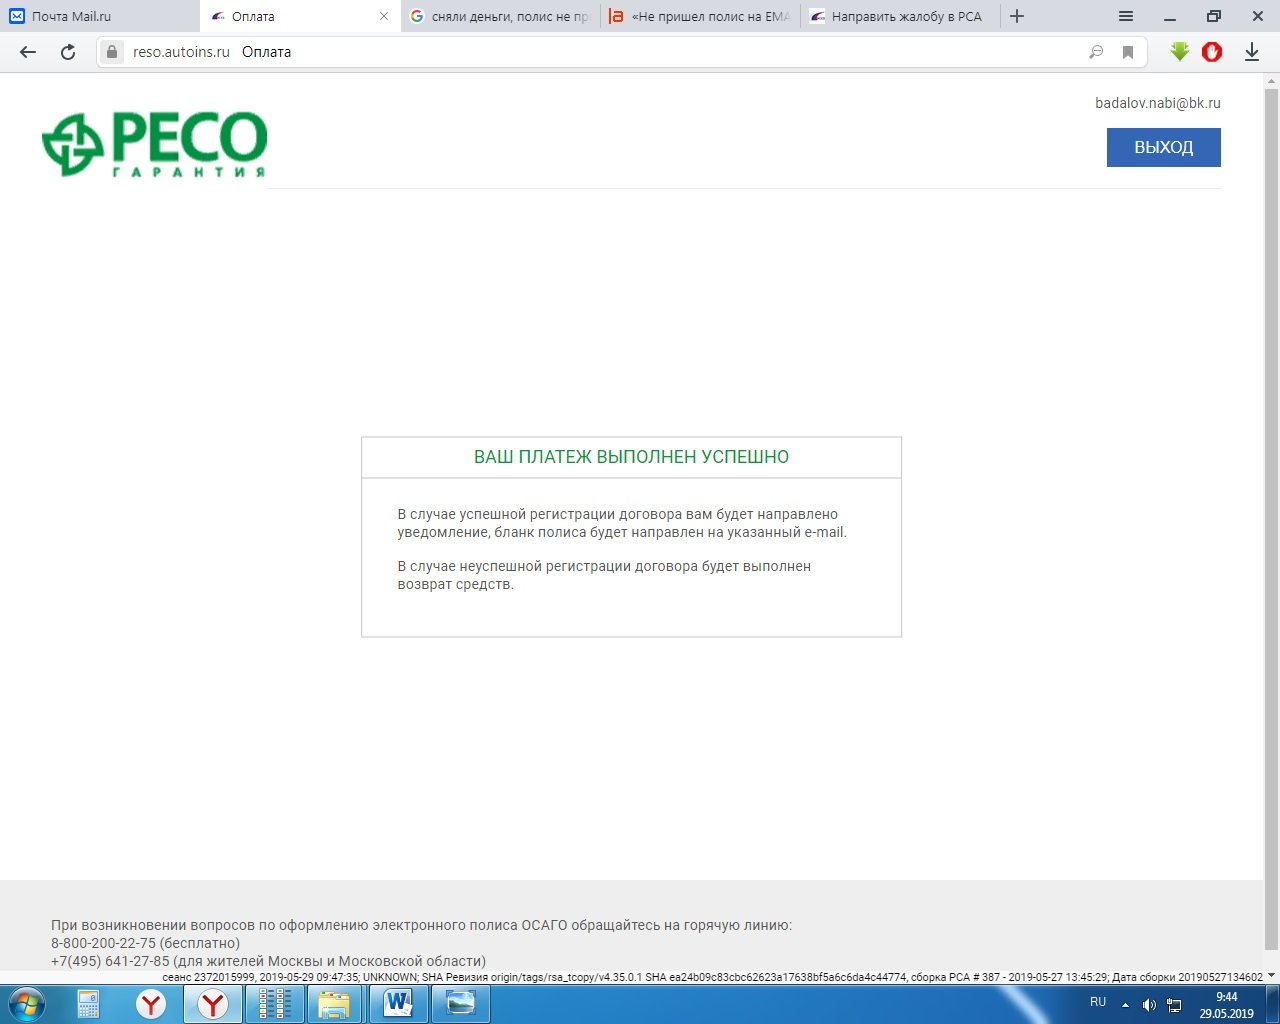Go back to the previous page
This screenshot has height=1024, width=1280.
pyautogui.click(x=28, y=52)
